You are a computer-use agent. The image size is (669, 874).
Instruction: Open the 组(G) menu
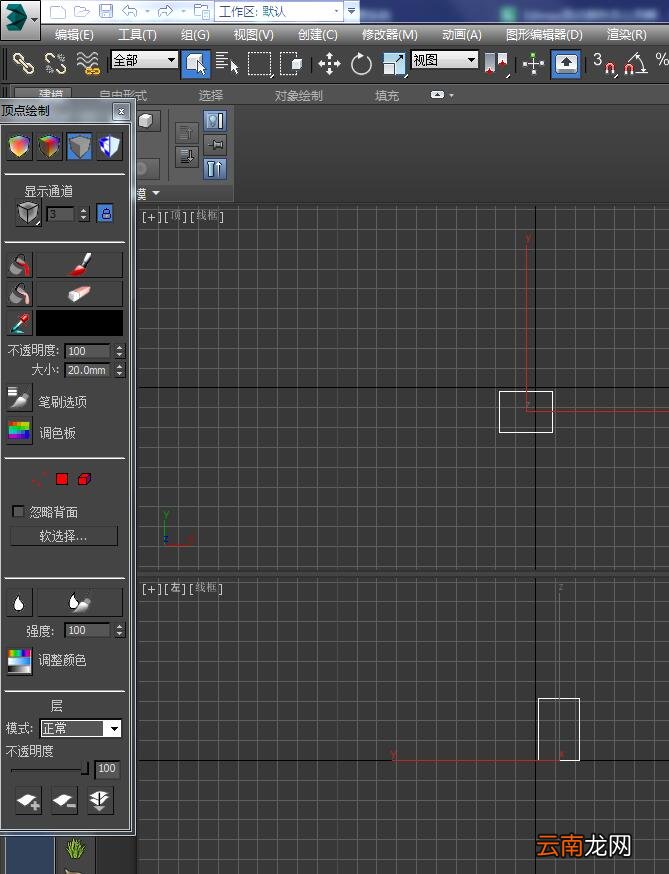point(195,35)
